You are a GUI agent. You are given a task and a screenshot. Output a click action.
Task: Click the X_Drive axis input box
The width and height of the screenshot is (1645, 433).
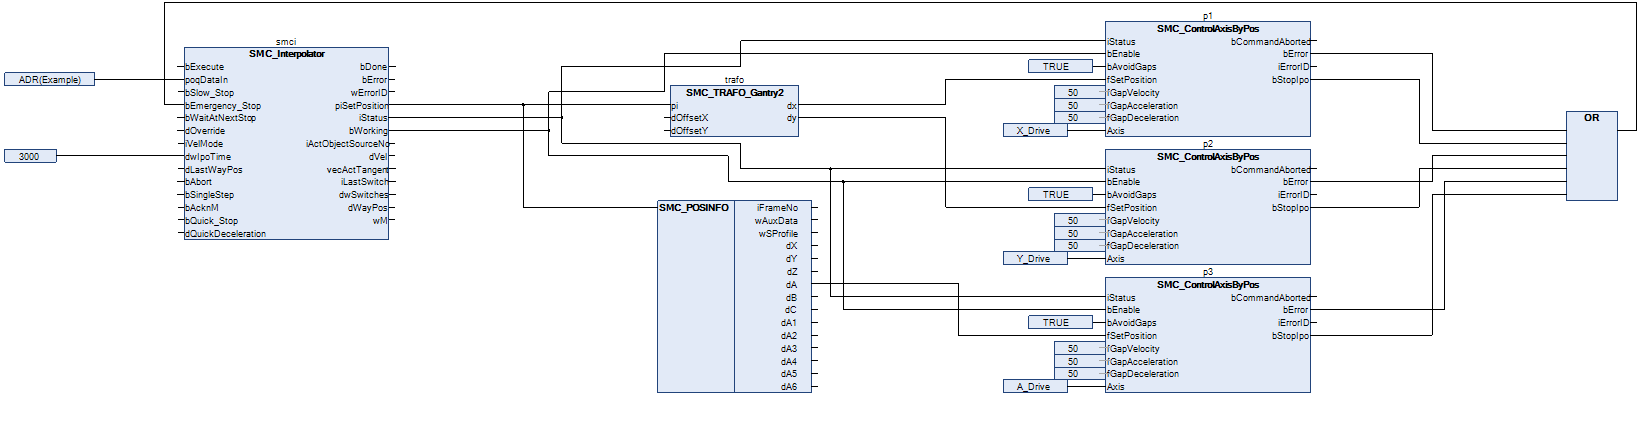pyautogui.click(x=1034, y=131)
